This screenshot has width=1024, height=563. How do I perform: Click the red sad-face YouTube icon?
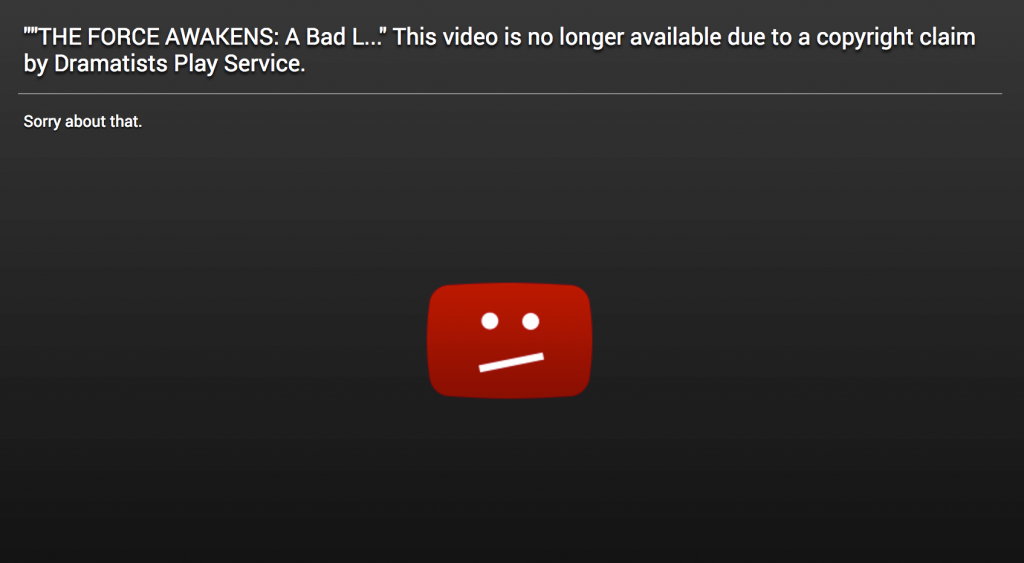coord(509,340)
